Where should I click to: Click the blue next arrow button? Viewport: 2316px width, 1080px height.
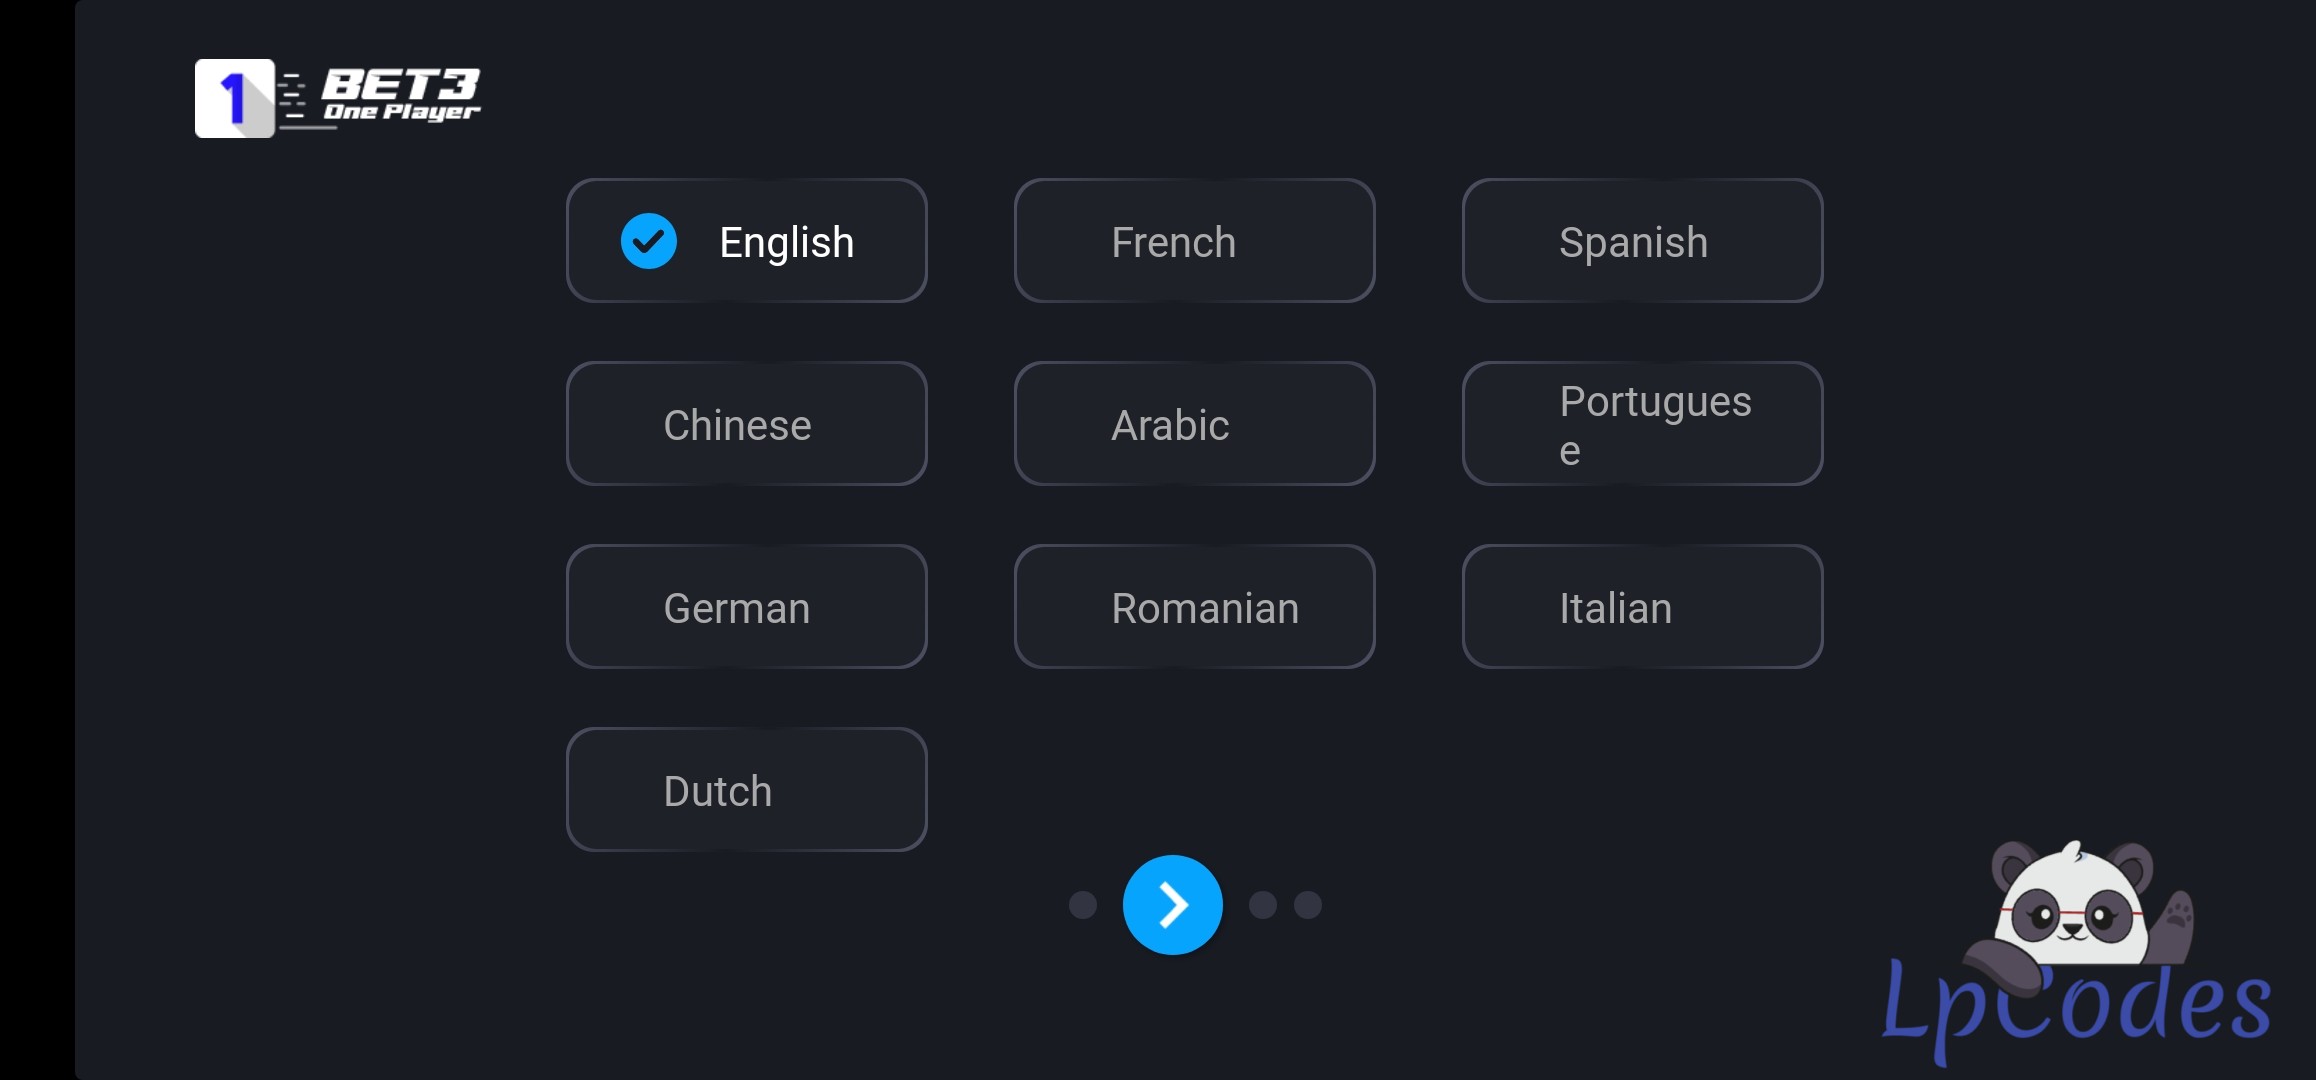point(1172,905)
